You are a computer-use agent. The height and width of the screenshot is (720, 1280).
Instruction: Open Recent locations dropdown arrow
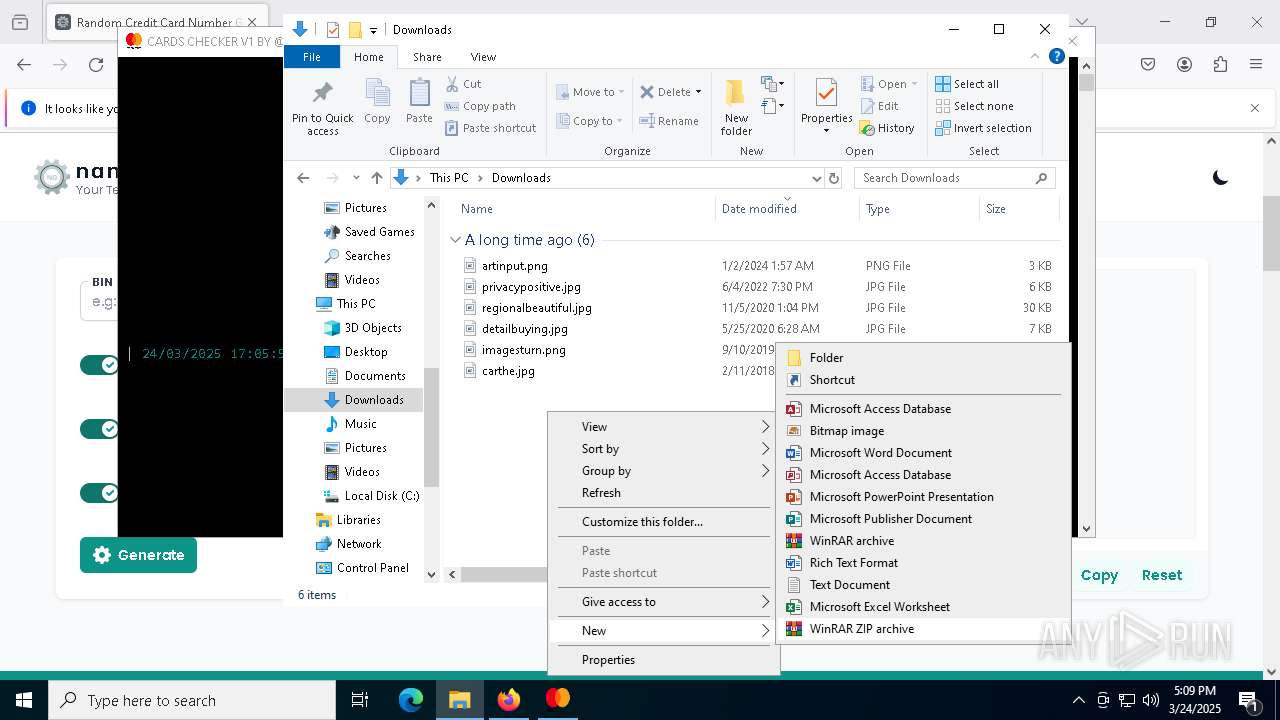pyautogui.click(x=356, y=178)
